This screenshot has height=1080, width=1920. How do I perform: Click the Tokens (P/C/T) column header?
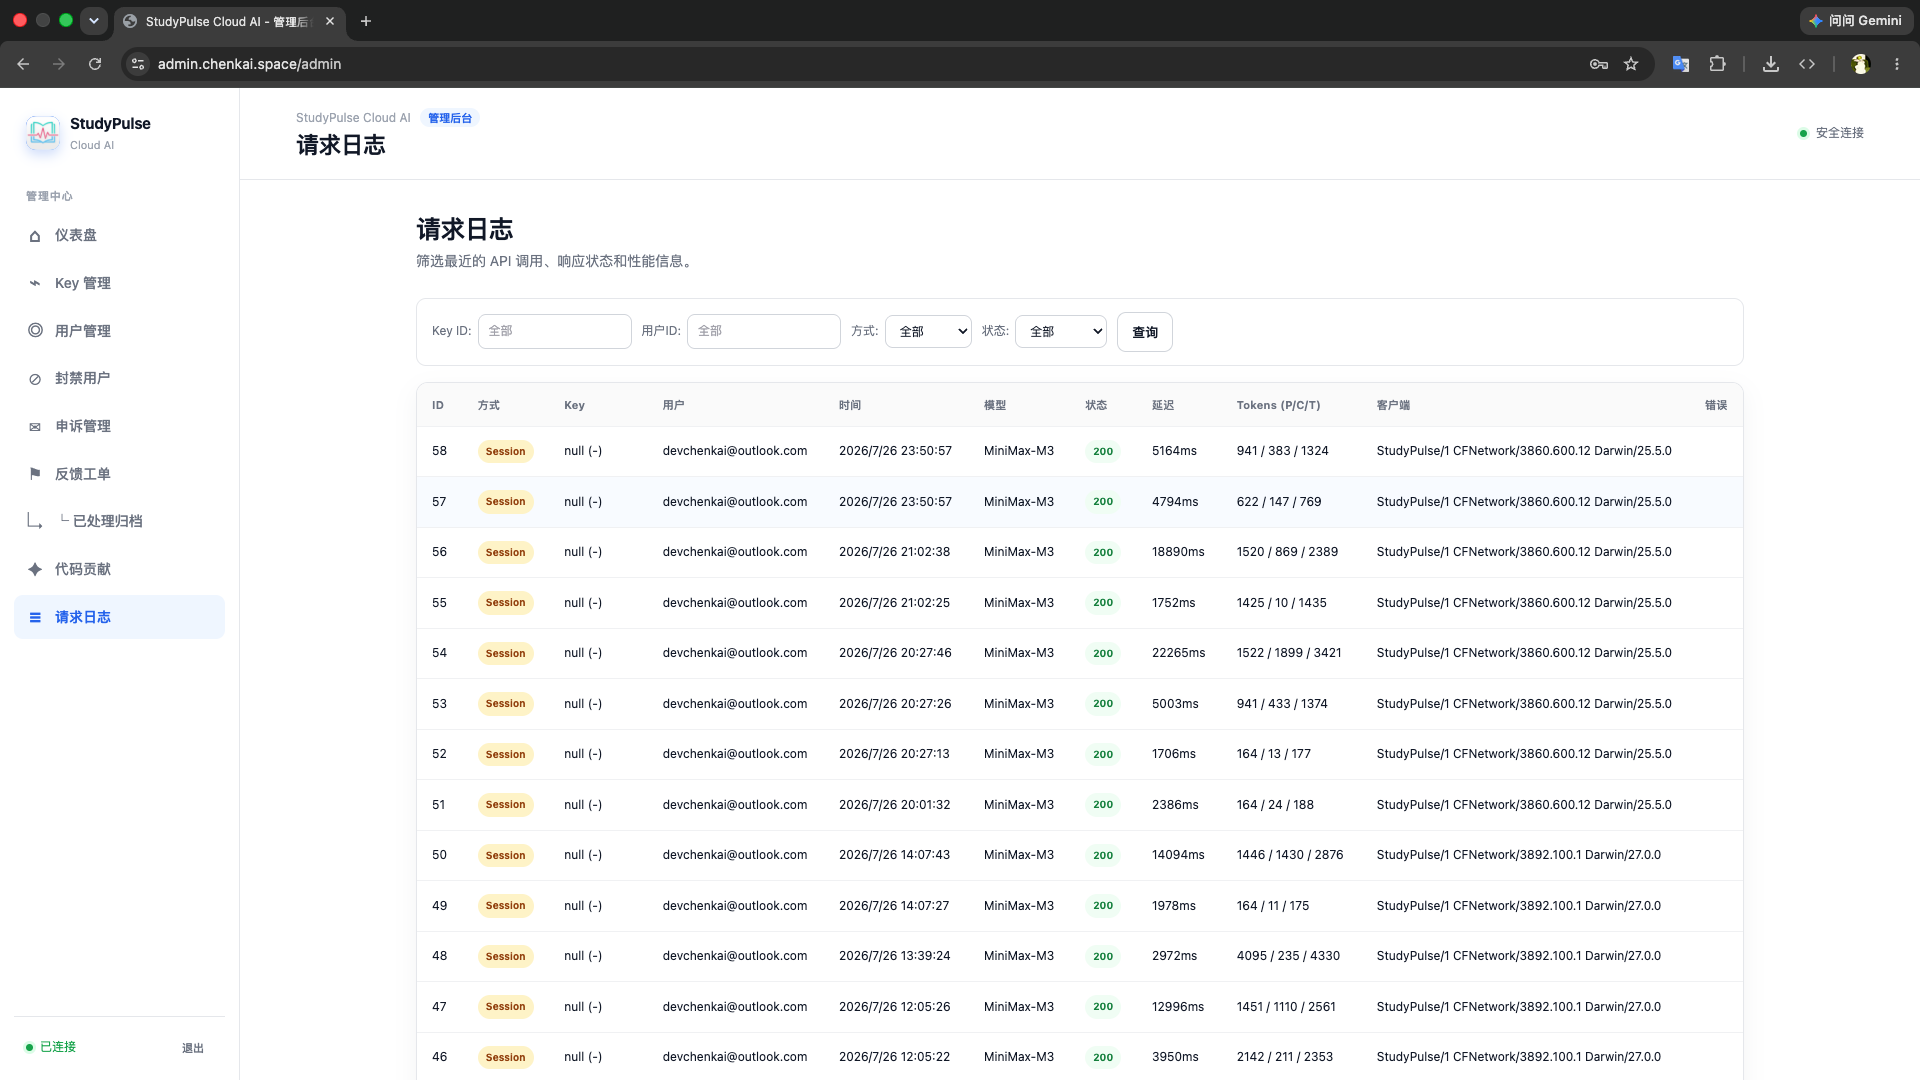point(1278,406)
